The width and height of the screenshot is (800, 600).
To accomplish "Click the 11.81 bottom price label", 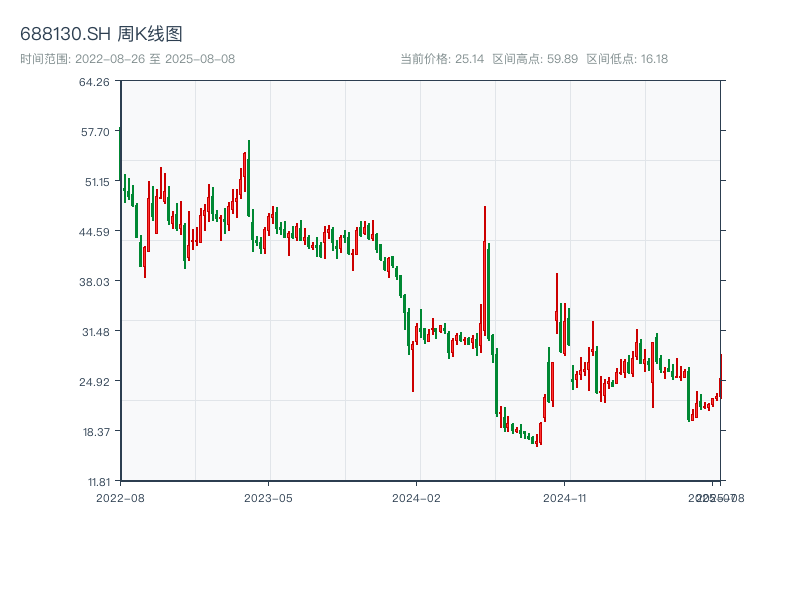I will (94, 481).
